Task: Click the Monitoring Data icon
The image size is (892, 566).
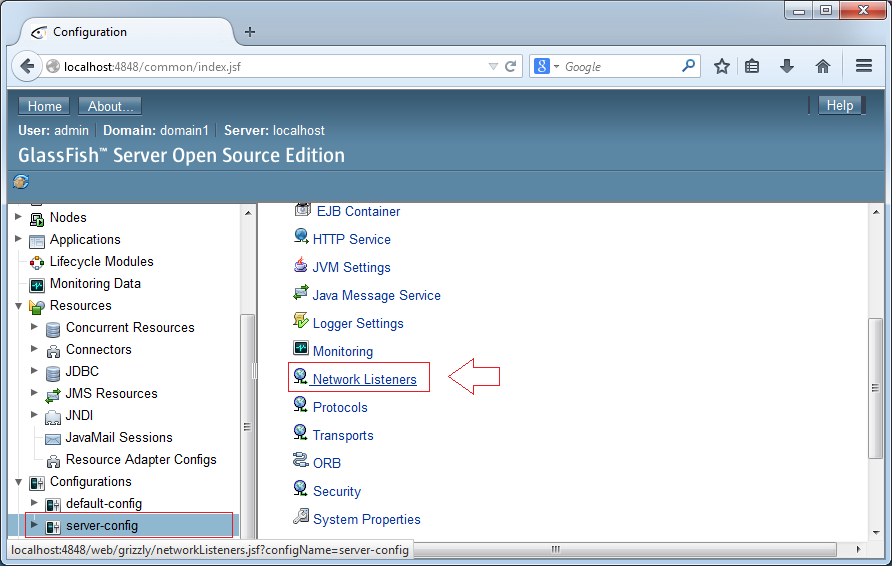Action: pyautogui.click(x=37, y=284)
